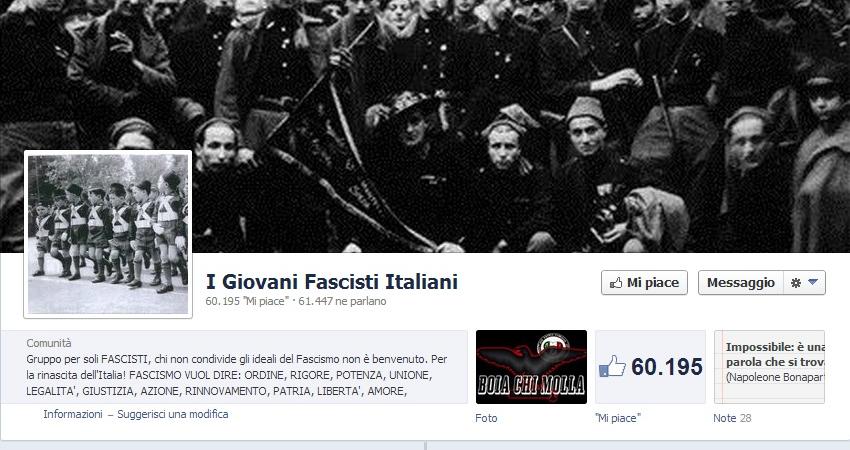Click the gear settings icon
The width and height of the screenshot is (850, 450).
795,282
